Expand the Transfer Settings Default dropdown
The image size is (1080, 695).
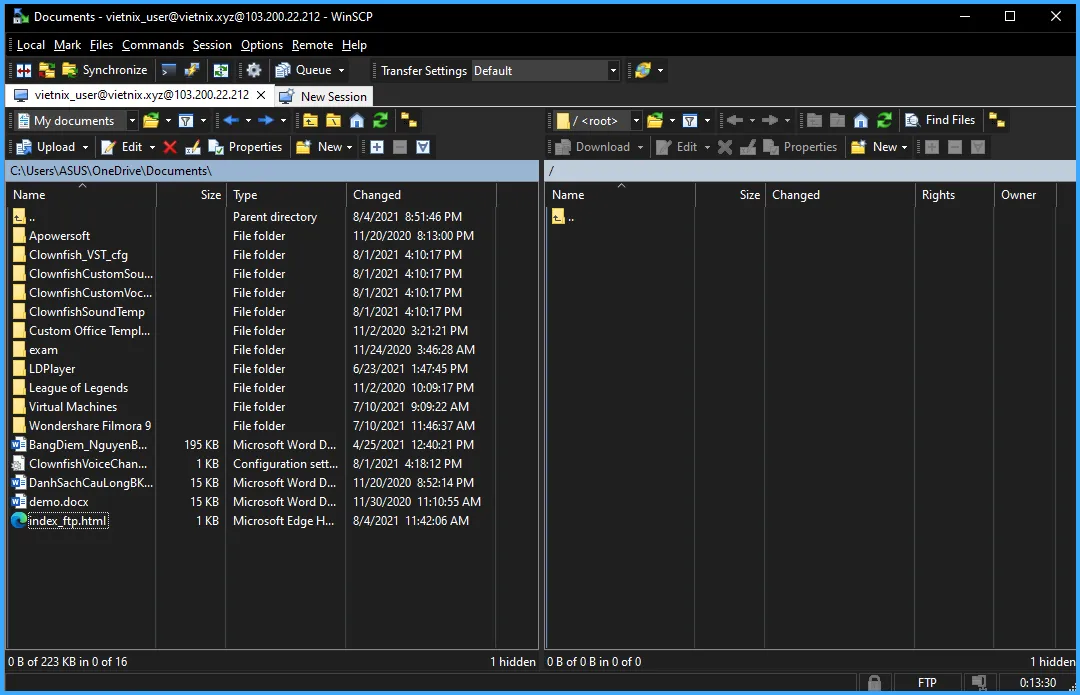(613, 71)
